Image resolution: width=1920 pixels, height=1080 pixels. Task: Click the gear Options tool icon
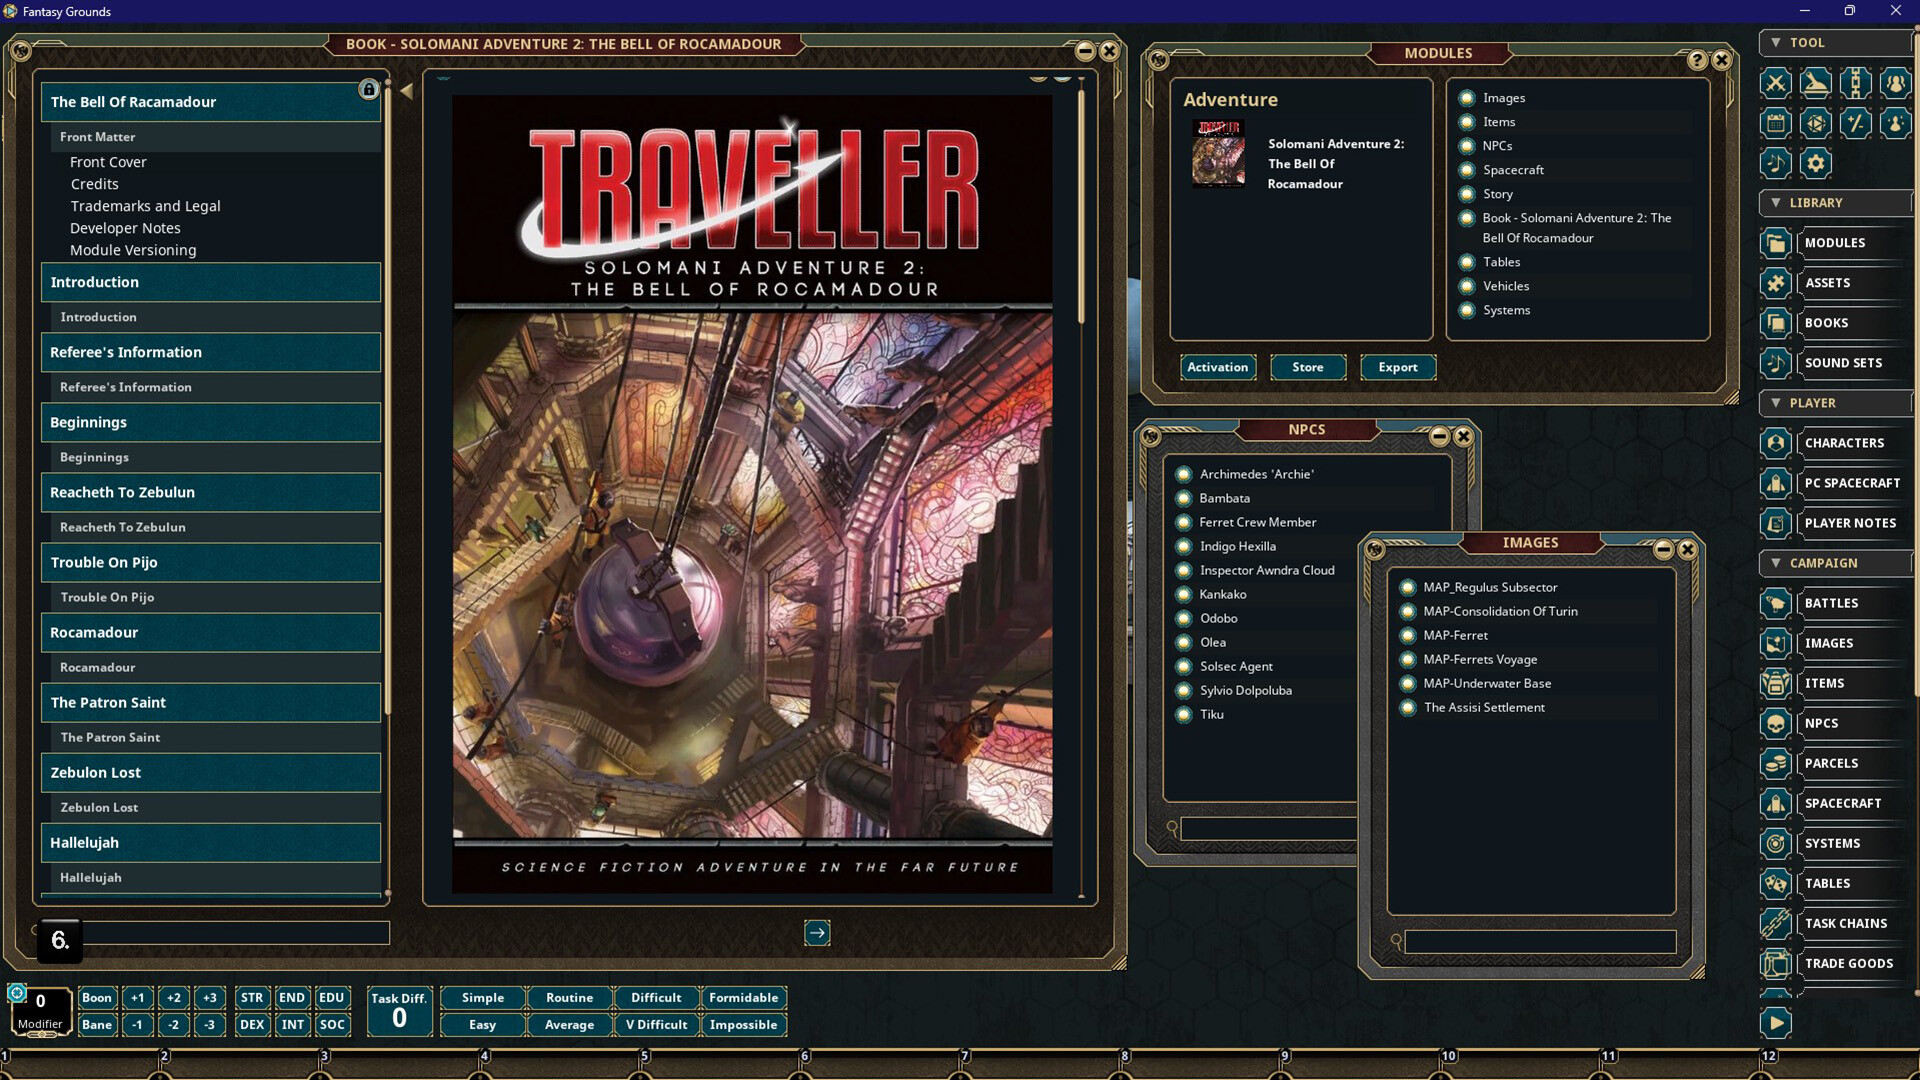[1816, 163]
